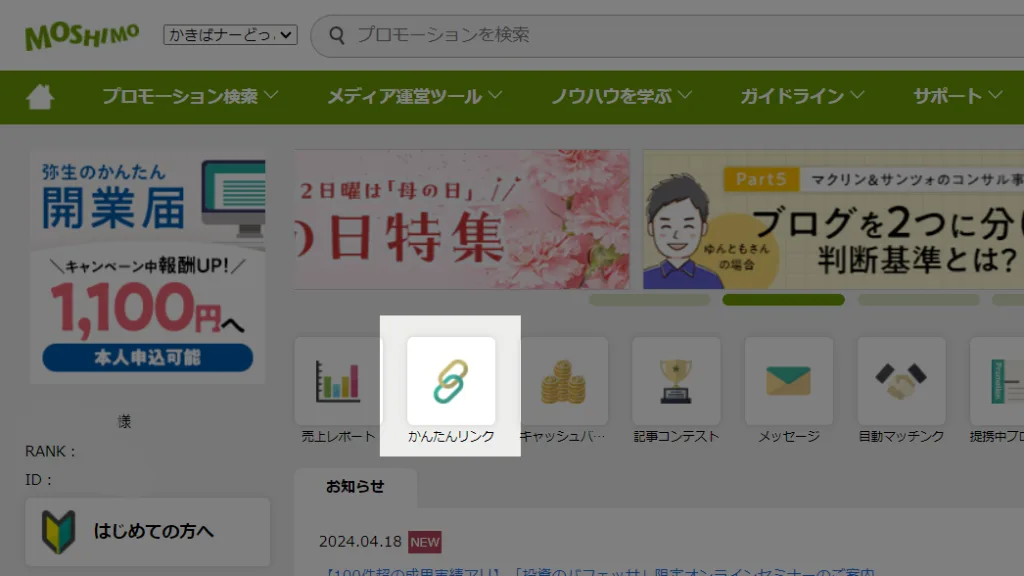Open the site selector dropdown
This screenshot has width=1024, height=576.
231,35
